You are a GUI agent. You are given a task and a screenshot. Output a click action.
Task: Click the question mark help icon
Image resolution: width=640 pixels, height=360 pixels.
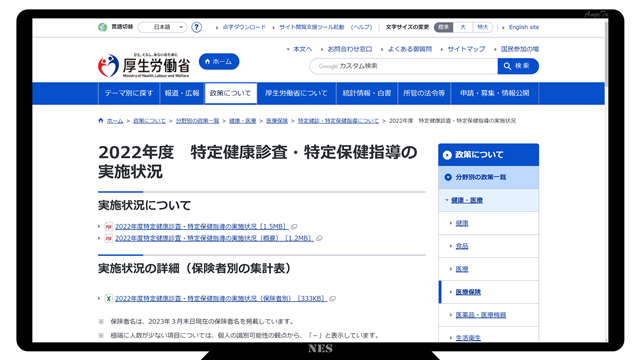[197, 27]
